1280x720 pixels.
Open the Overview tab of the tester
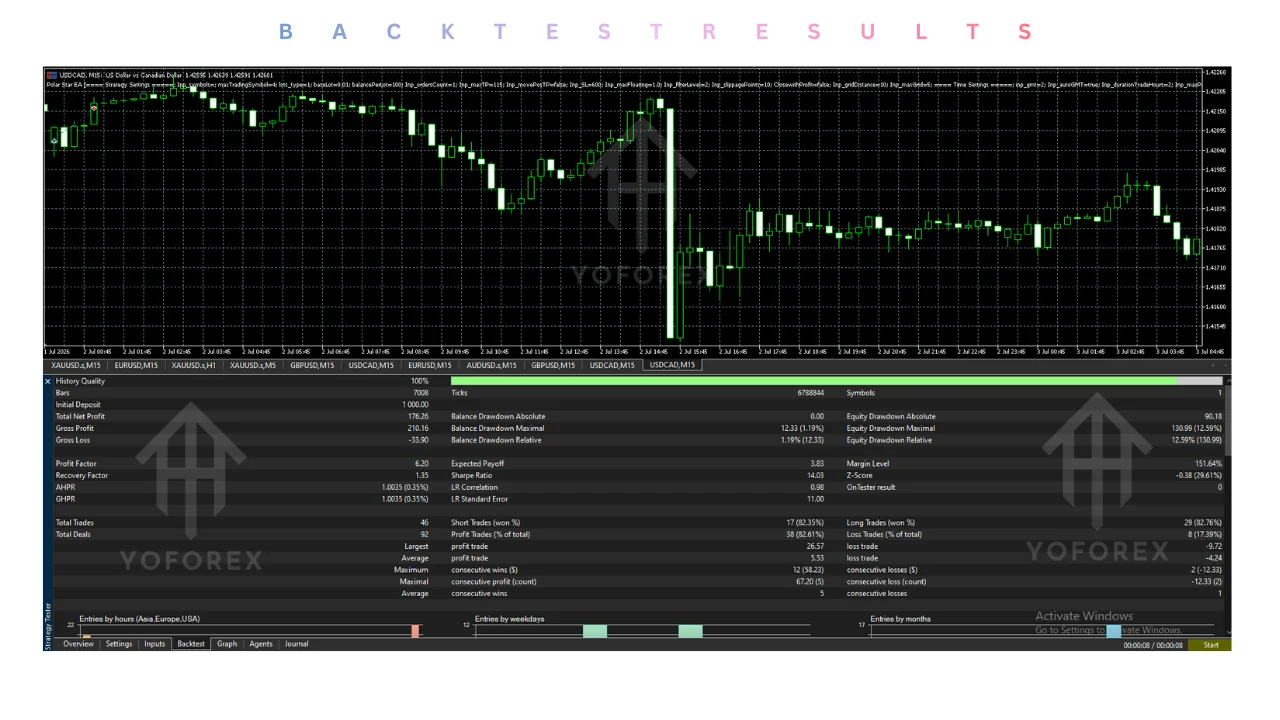[78, 644]
